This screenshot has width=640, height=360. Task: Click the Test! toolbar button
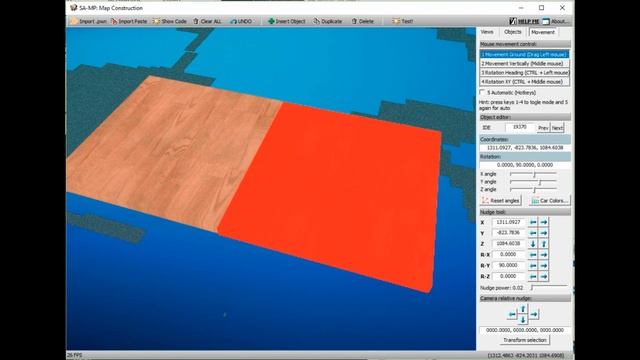(x=402, y=21)
